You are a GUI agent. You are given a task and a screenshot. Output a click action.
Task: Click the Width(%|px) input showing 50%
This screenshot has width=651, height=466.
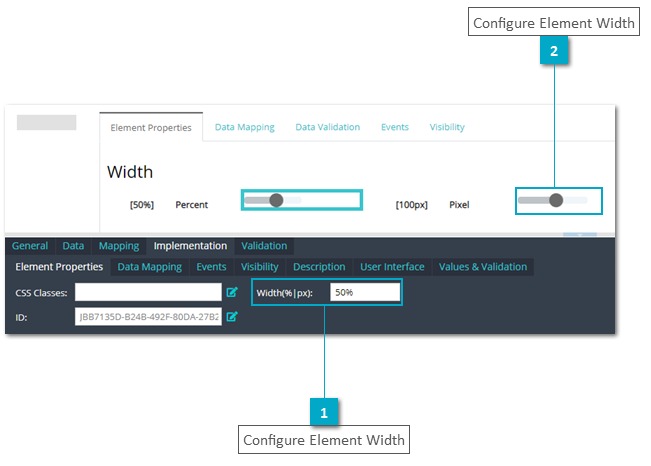coord(365,292)
